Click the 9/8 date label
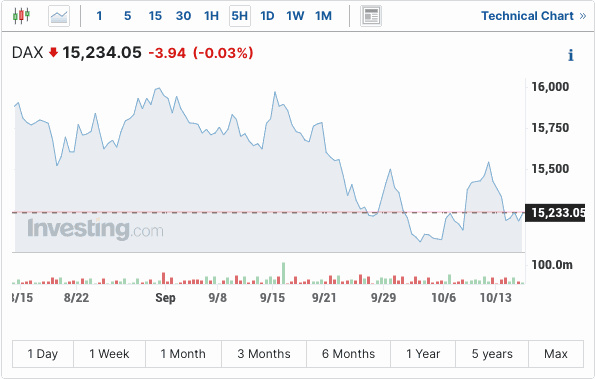The image size is (595, 379). tap(218, 298)
